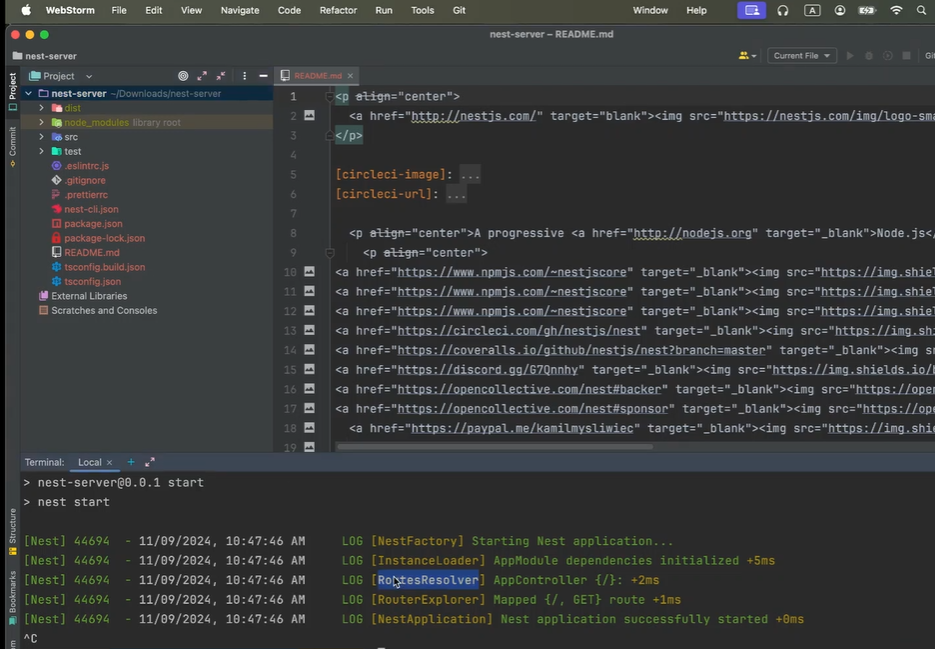This screenshot has height=649, width=935.
Task: Open the Navigate menu
Action: (x=240, y=10)
